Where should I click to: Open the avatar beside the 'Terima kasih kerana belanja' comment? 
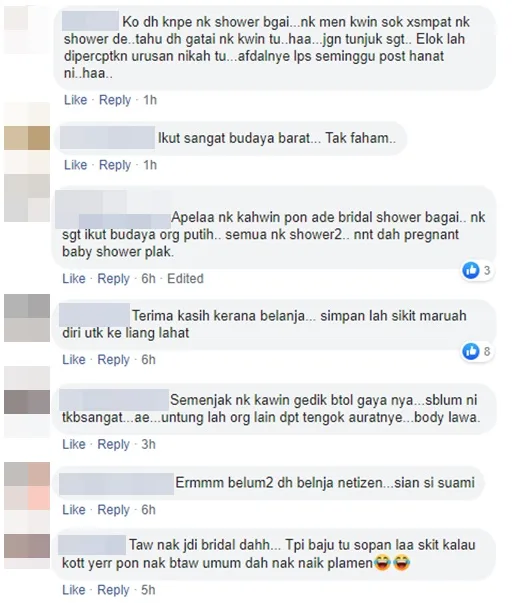click(x=27, y=318)
